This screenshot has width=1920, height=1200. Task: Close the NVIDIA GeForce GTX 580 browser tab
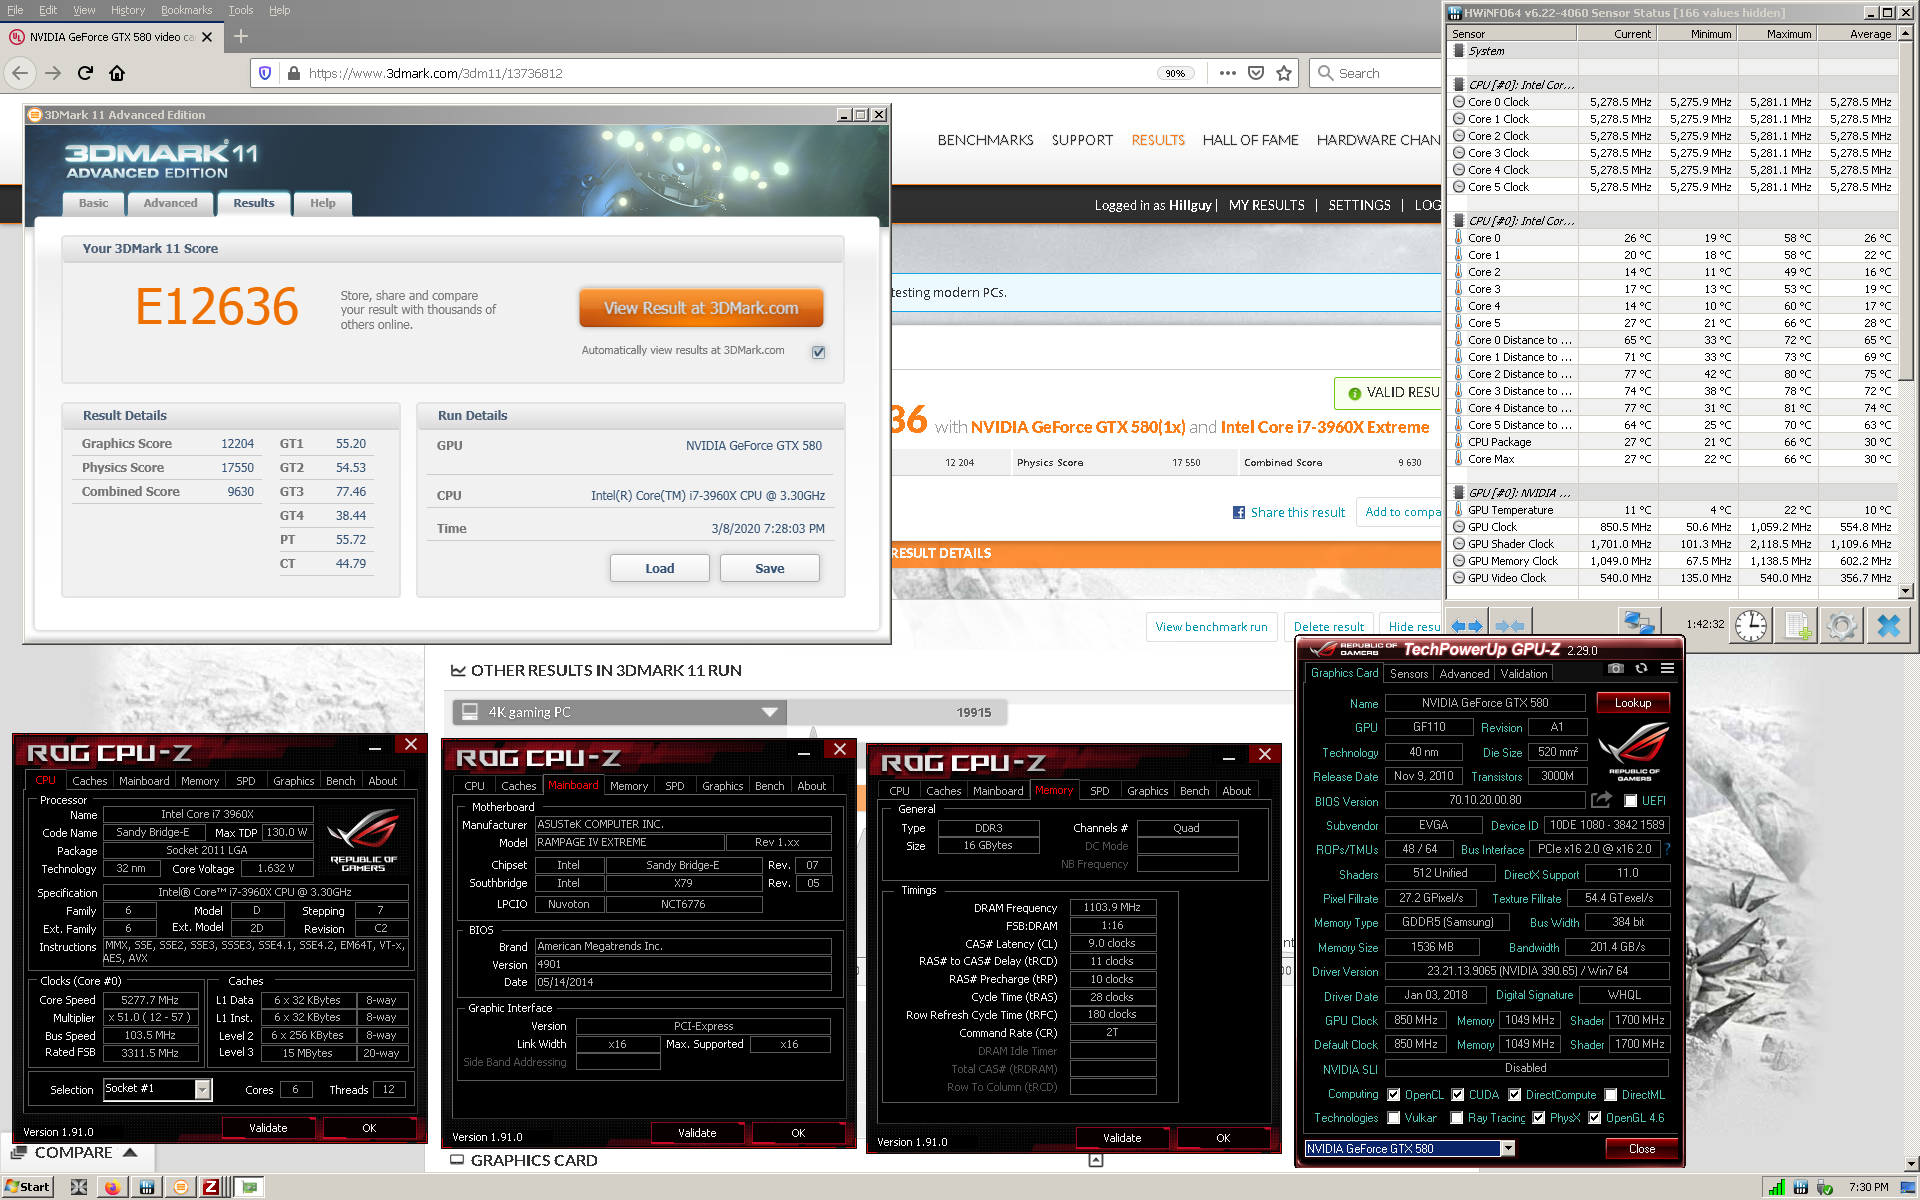[x=207, y=37]
